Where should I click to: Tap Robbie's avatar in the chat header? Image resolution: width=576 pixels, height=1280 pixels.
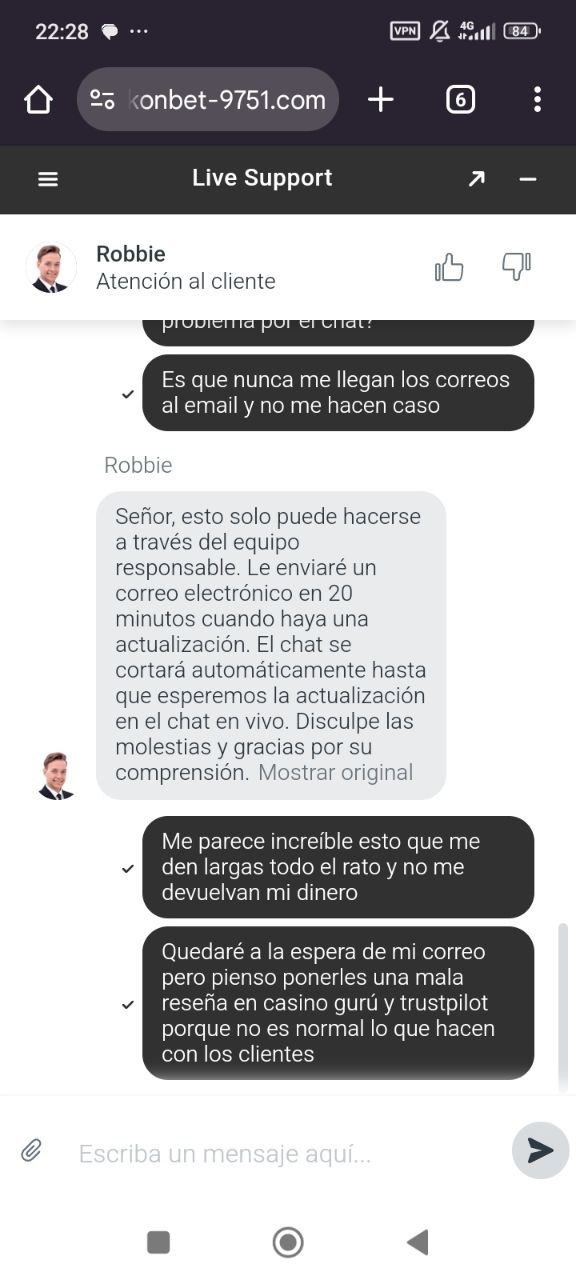[51, 267]
